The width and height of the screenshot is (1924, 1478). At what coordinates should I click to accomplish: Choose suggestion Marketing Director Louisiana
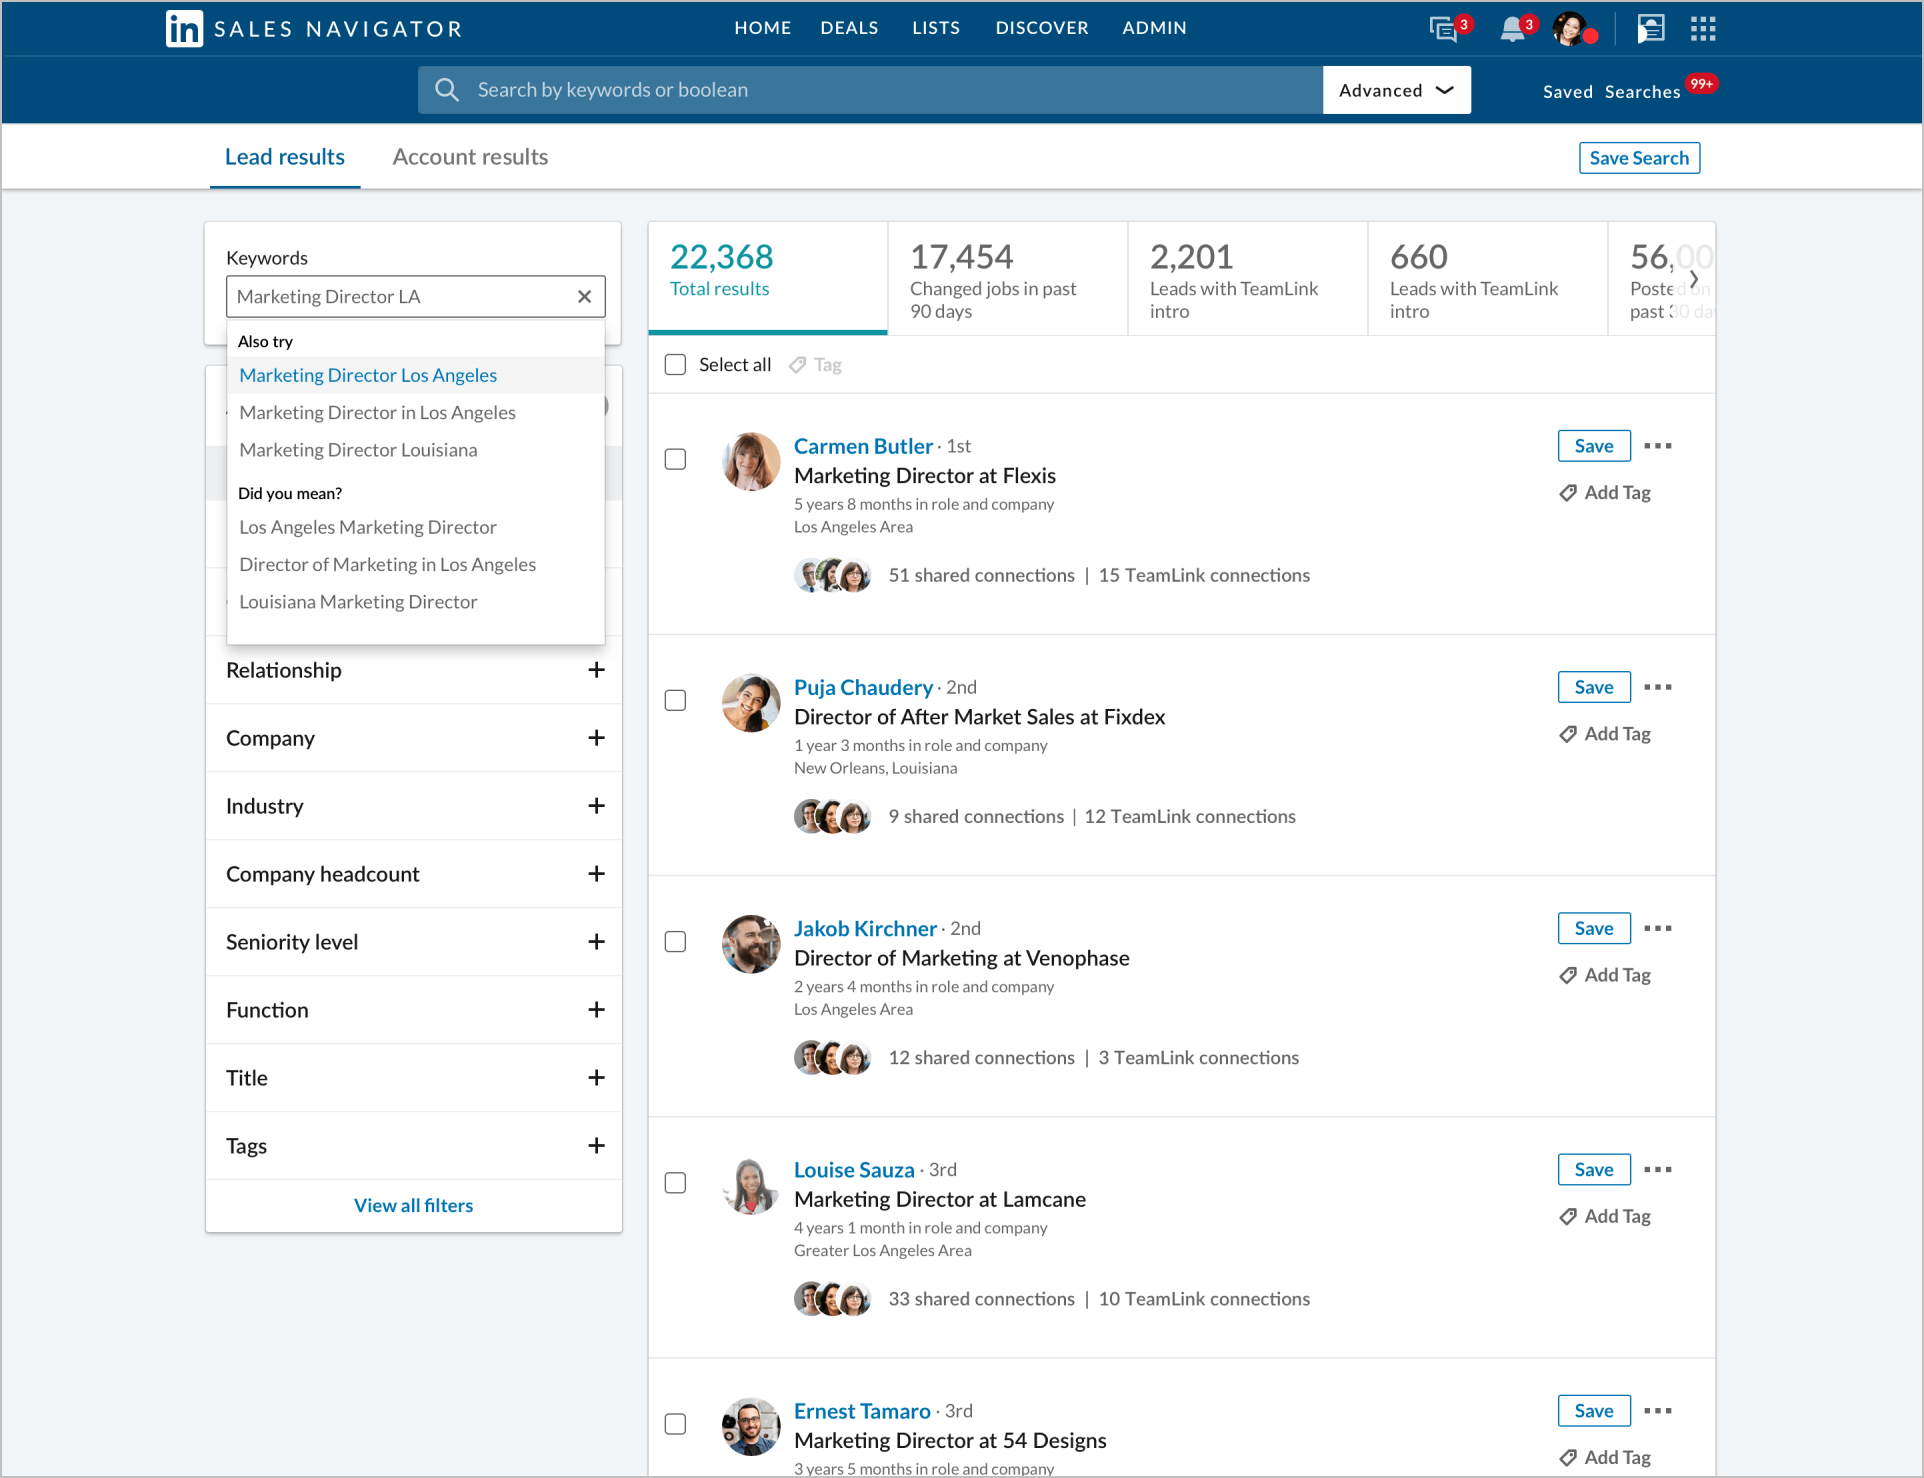(358, 450)
